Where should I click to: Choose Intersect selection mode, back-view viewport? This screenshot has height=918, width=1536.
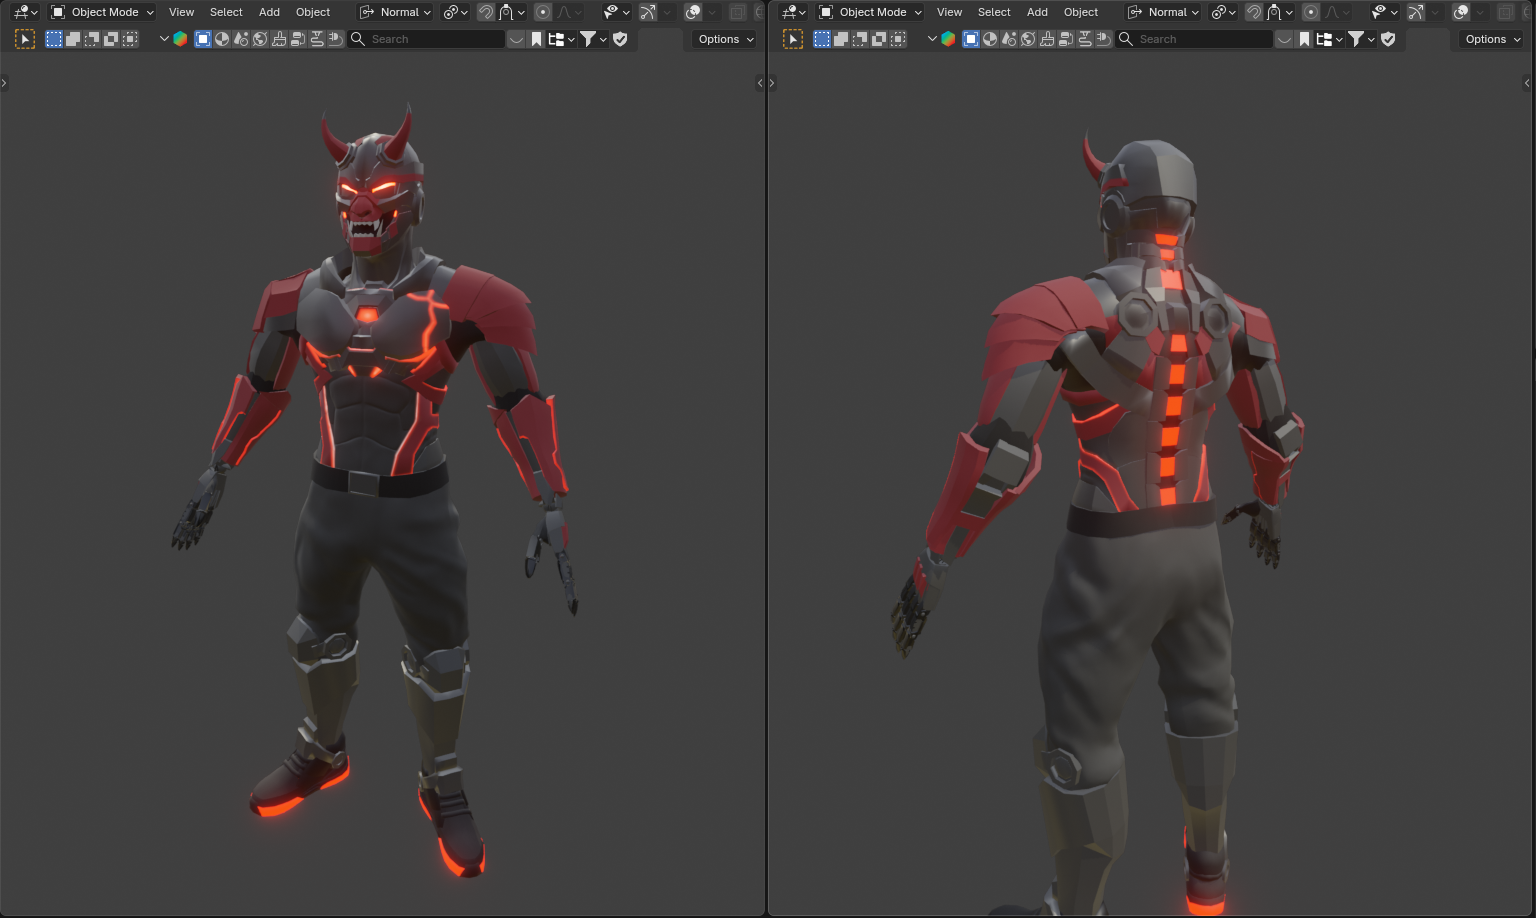pyautogui.click(x=898, y=39)
